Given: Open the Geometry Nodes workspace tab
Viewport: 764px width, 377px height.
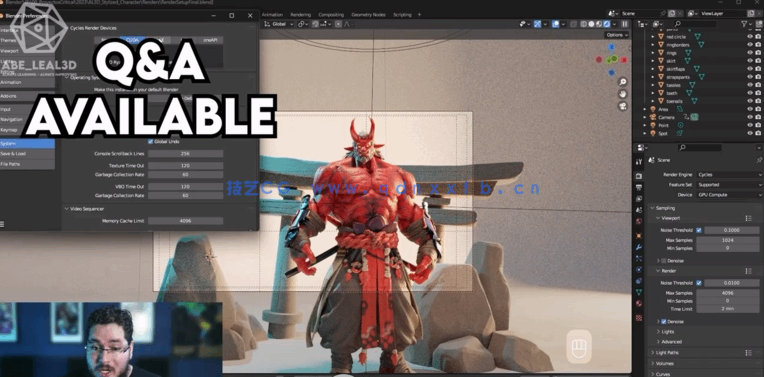Looking at the screenshot, I should click(x=368, y=15).
